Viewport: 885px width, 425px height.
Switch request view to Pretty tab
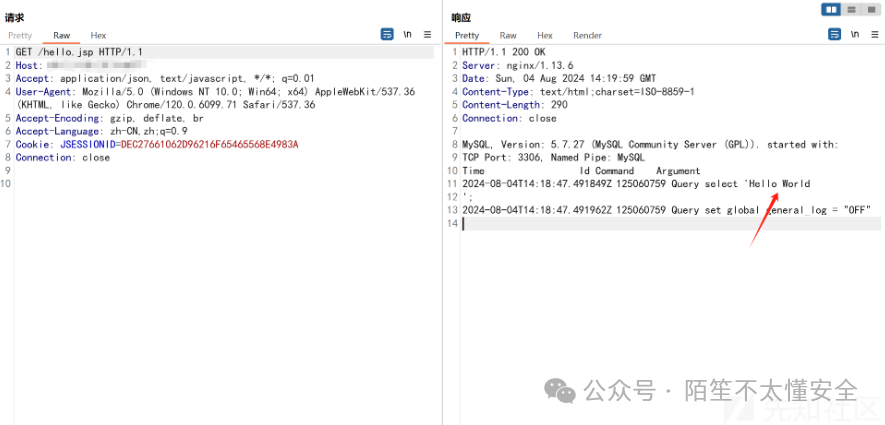[x=20, y=35]
